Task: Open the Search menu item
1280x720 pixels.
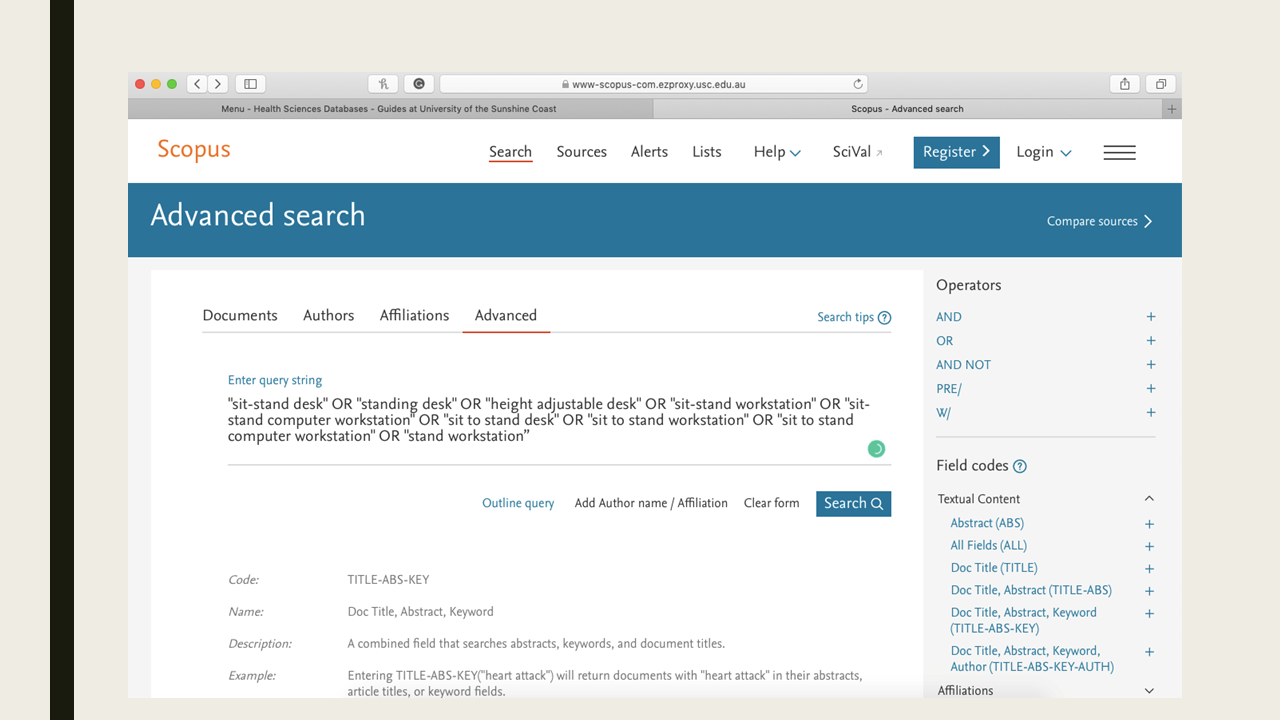Action: [x=510, y=152]
